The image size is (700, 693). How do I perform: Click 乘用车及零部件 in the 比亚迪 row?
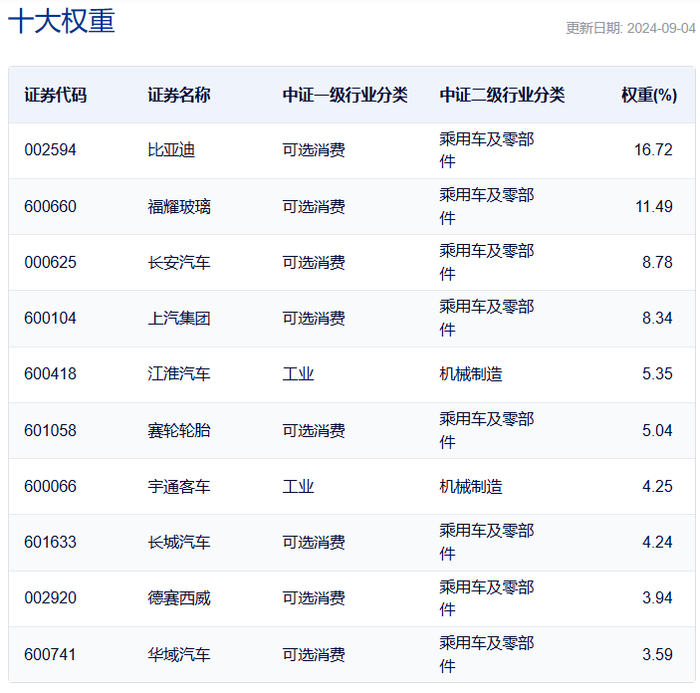click(x=487, y=150)
